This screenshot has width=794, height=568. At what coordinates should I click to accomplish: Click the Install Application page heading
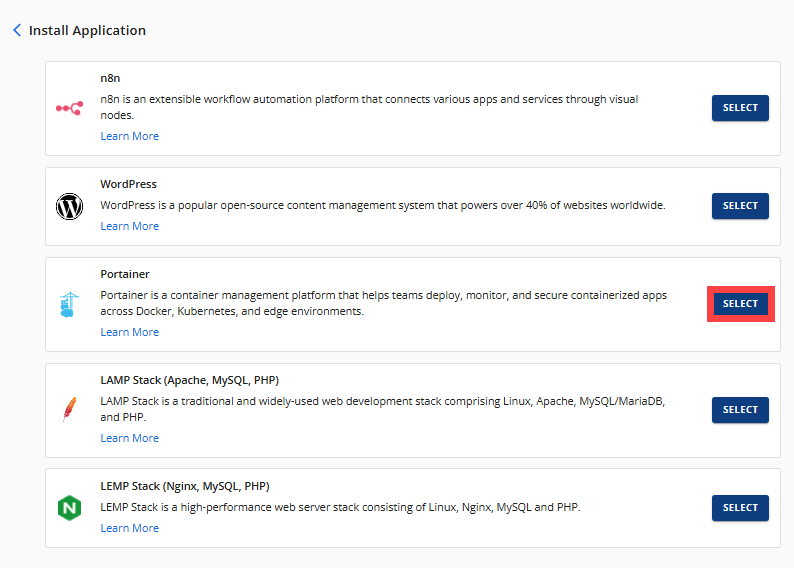pyautogui.click(x=87, y=31)
